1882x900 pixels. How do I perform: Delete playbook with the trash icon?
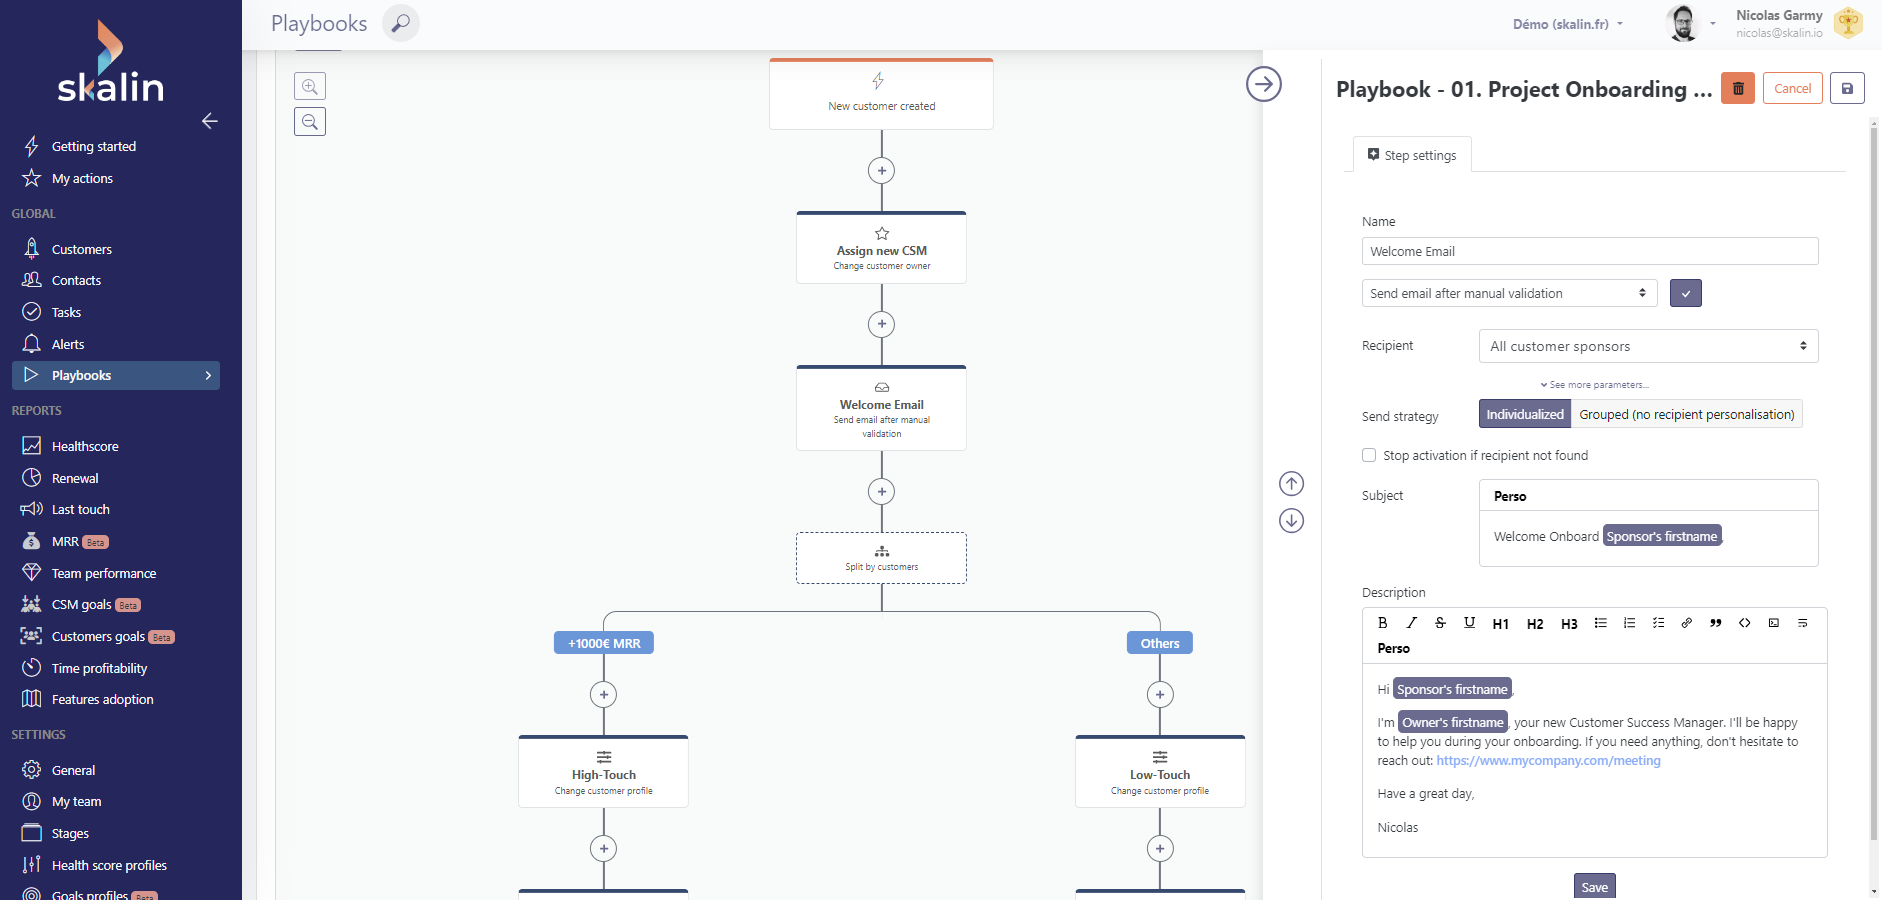(1738, 89)
